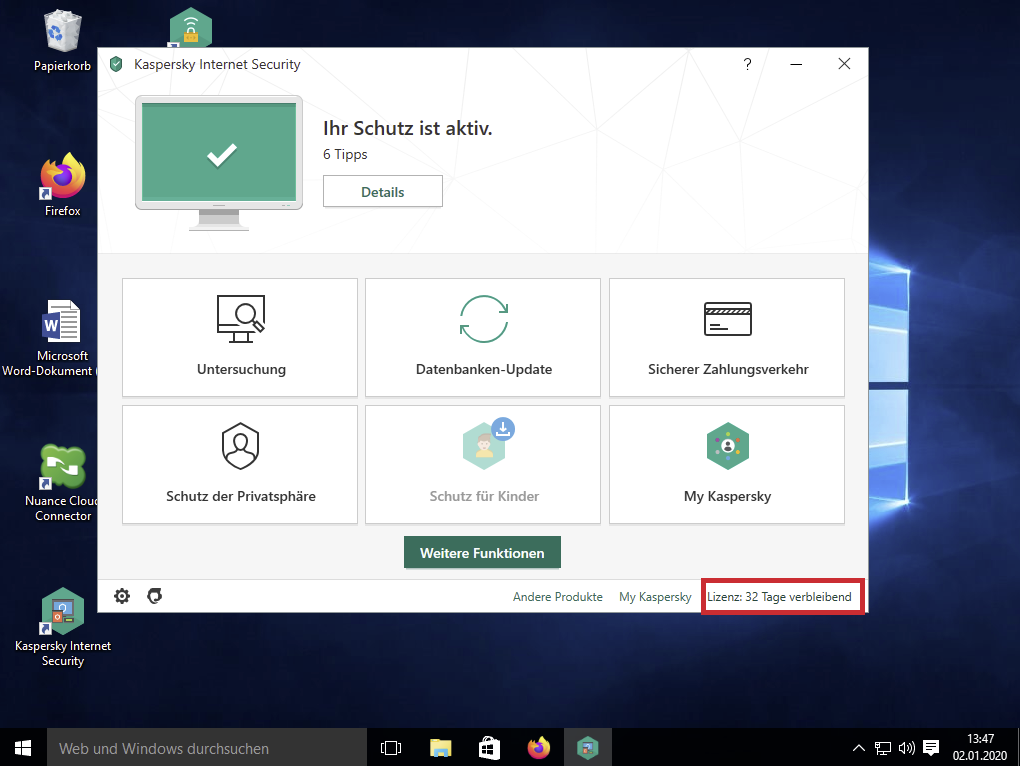Screen dimensions: 1020x766
Task: Open the Windows Start menu
Action: 23,748
